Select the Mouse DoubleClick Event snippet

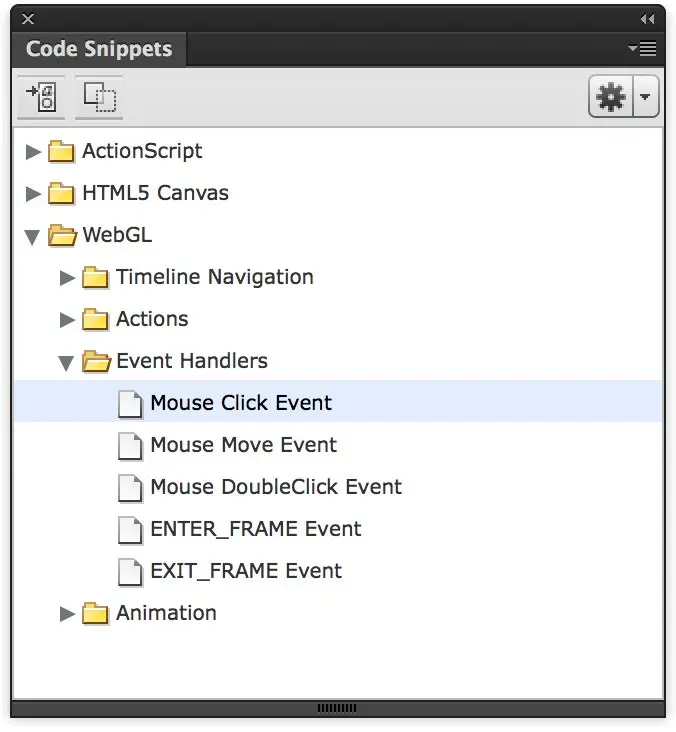click(x=276, y=487)
